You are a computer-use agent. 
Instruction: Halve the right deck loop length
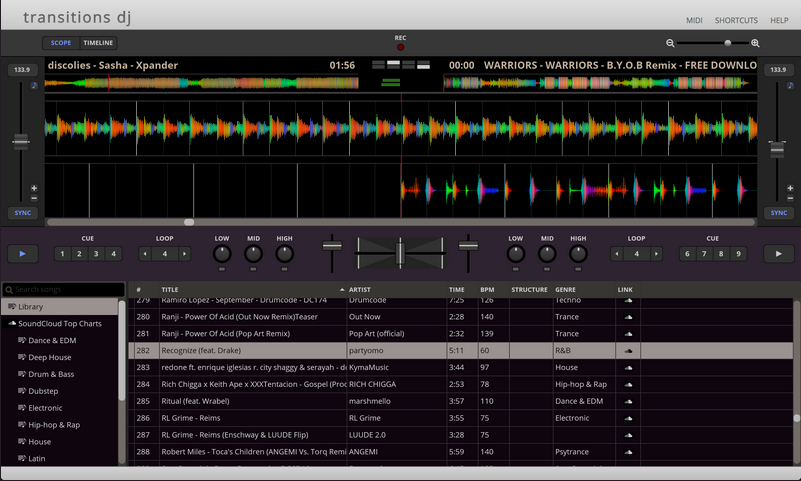click(x=617, y=254)
